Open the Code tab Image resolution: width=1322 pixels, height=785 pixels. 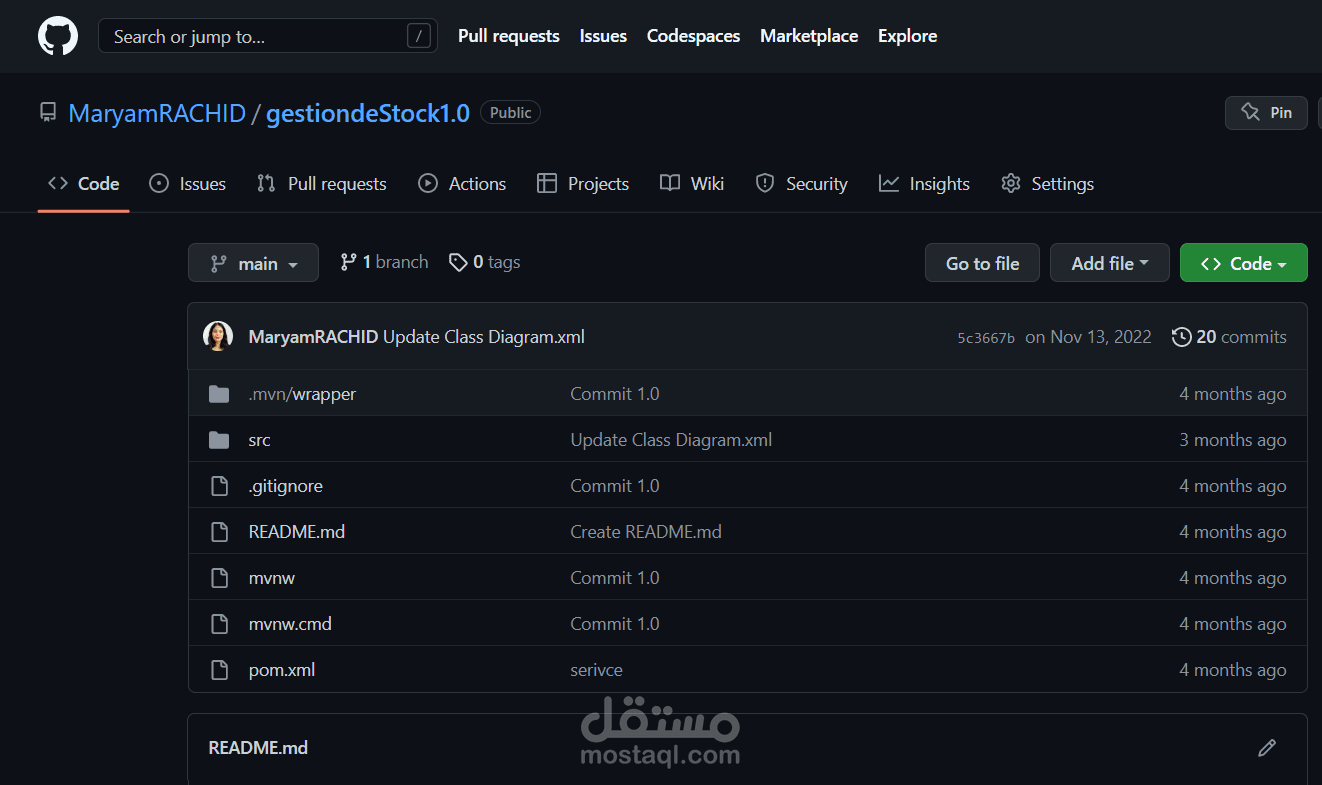coord(84,184)
